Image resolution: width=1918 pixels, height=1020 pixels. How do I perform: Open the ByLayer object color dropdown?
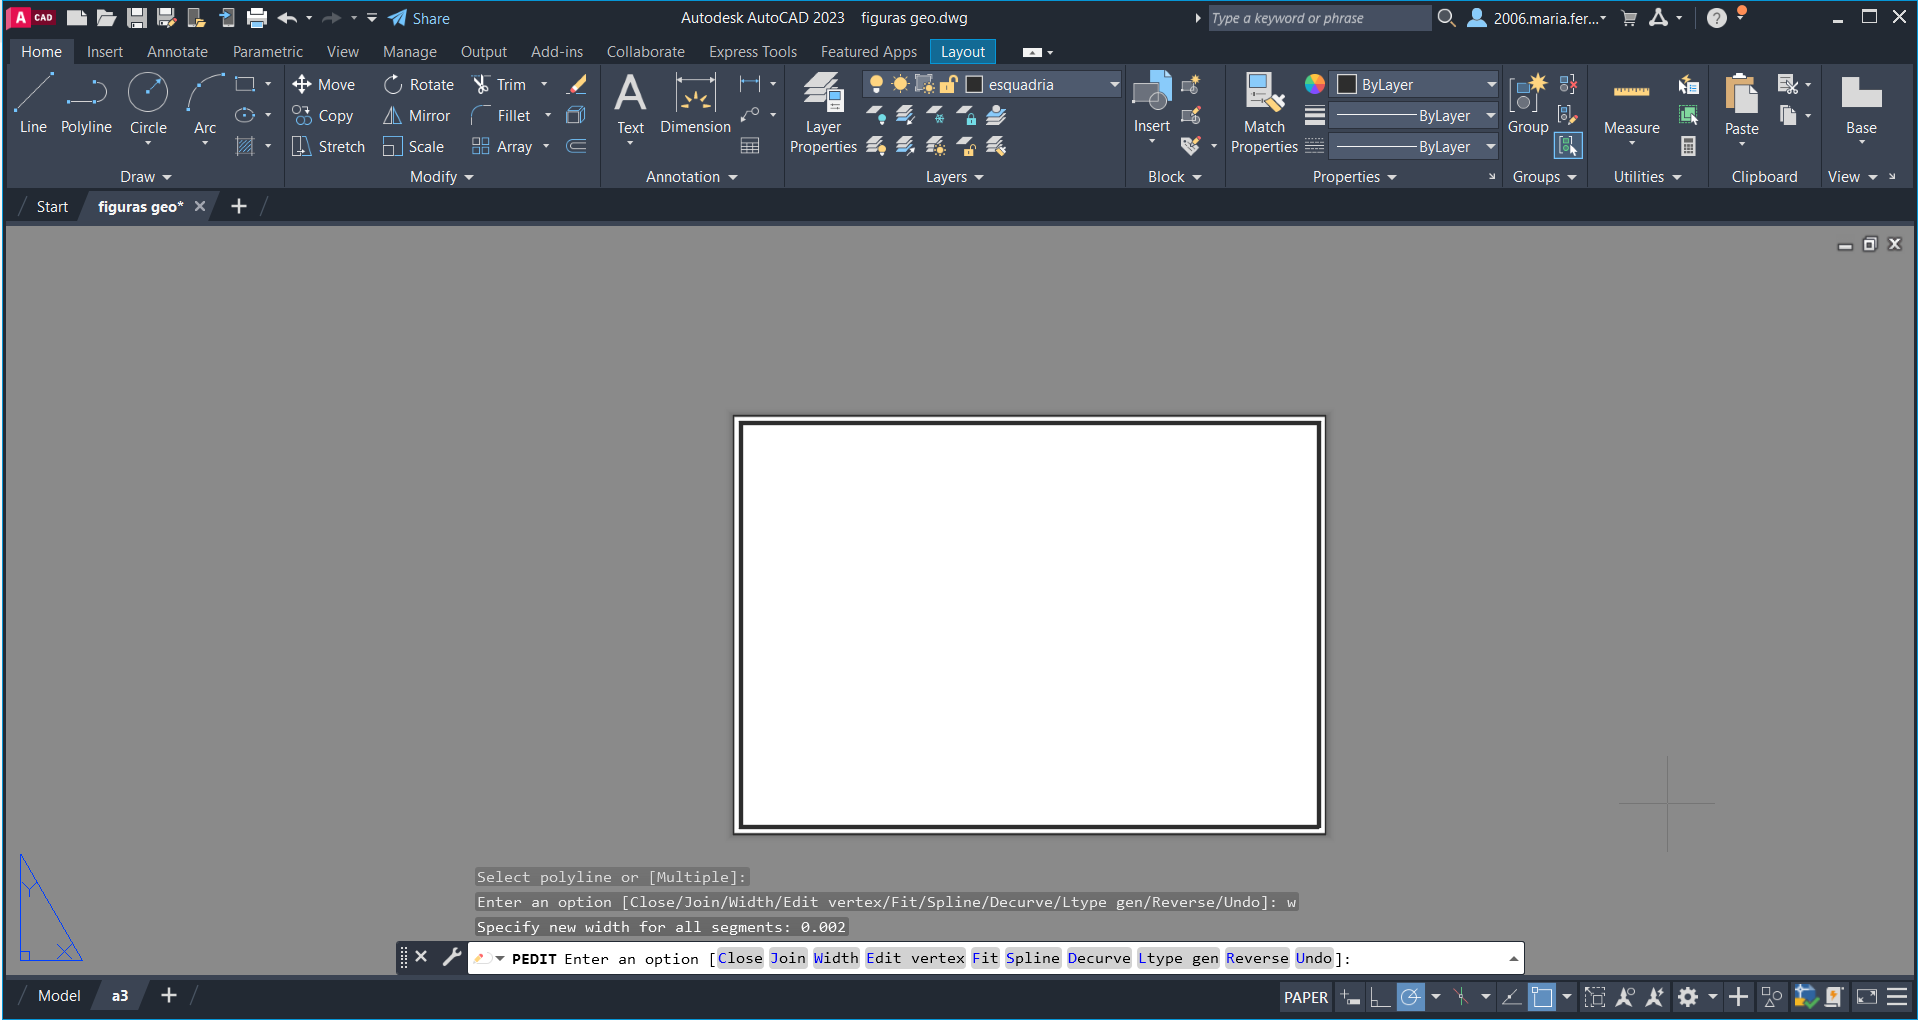pyautogui.click(x=1491, y=85)
